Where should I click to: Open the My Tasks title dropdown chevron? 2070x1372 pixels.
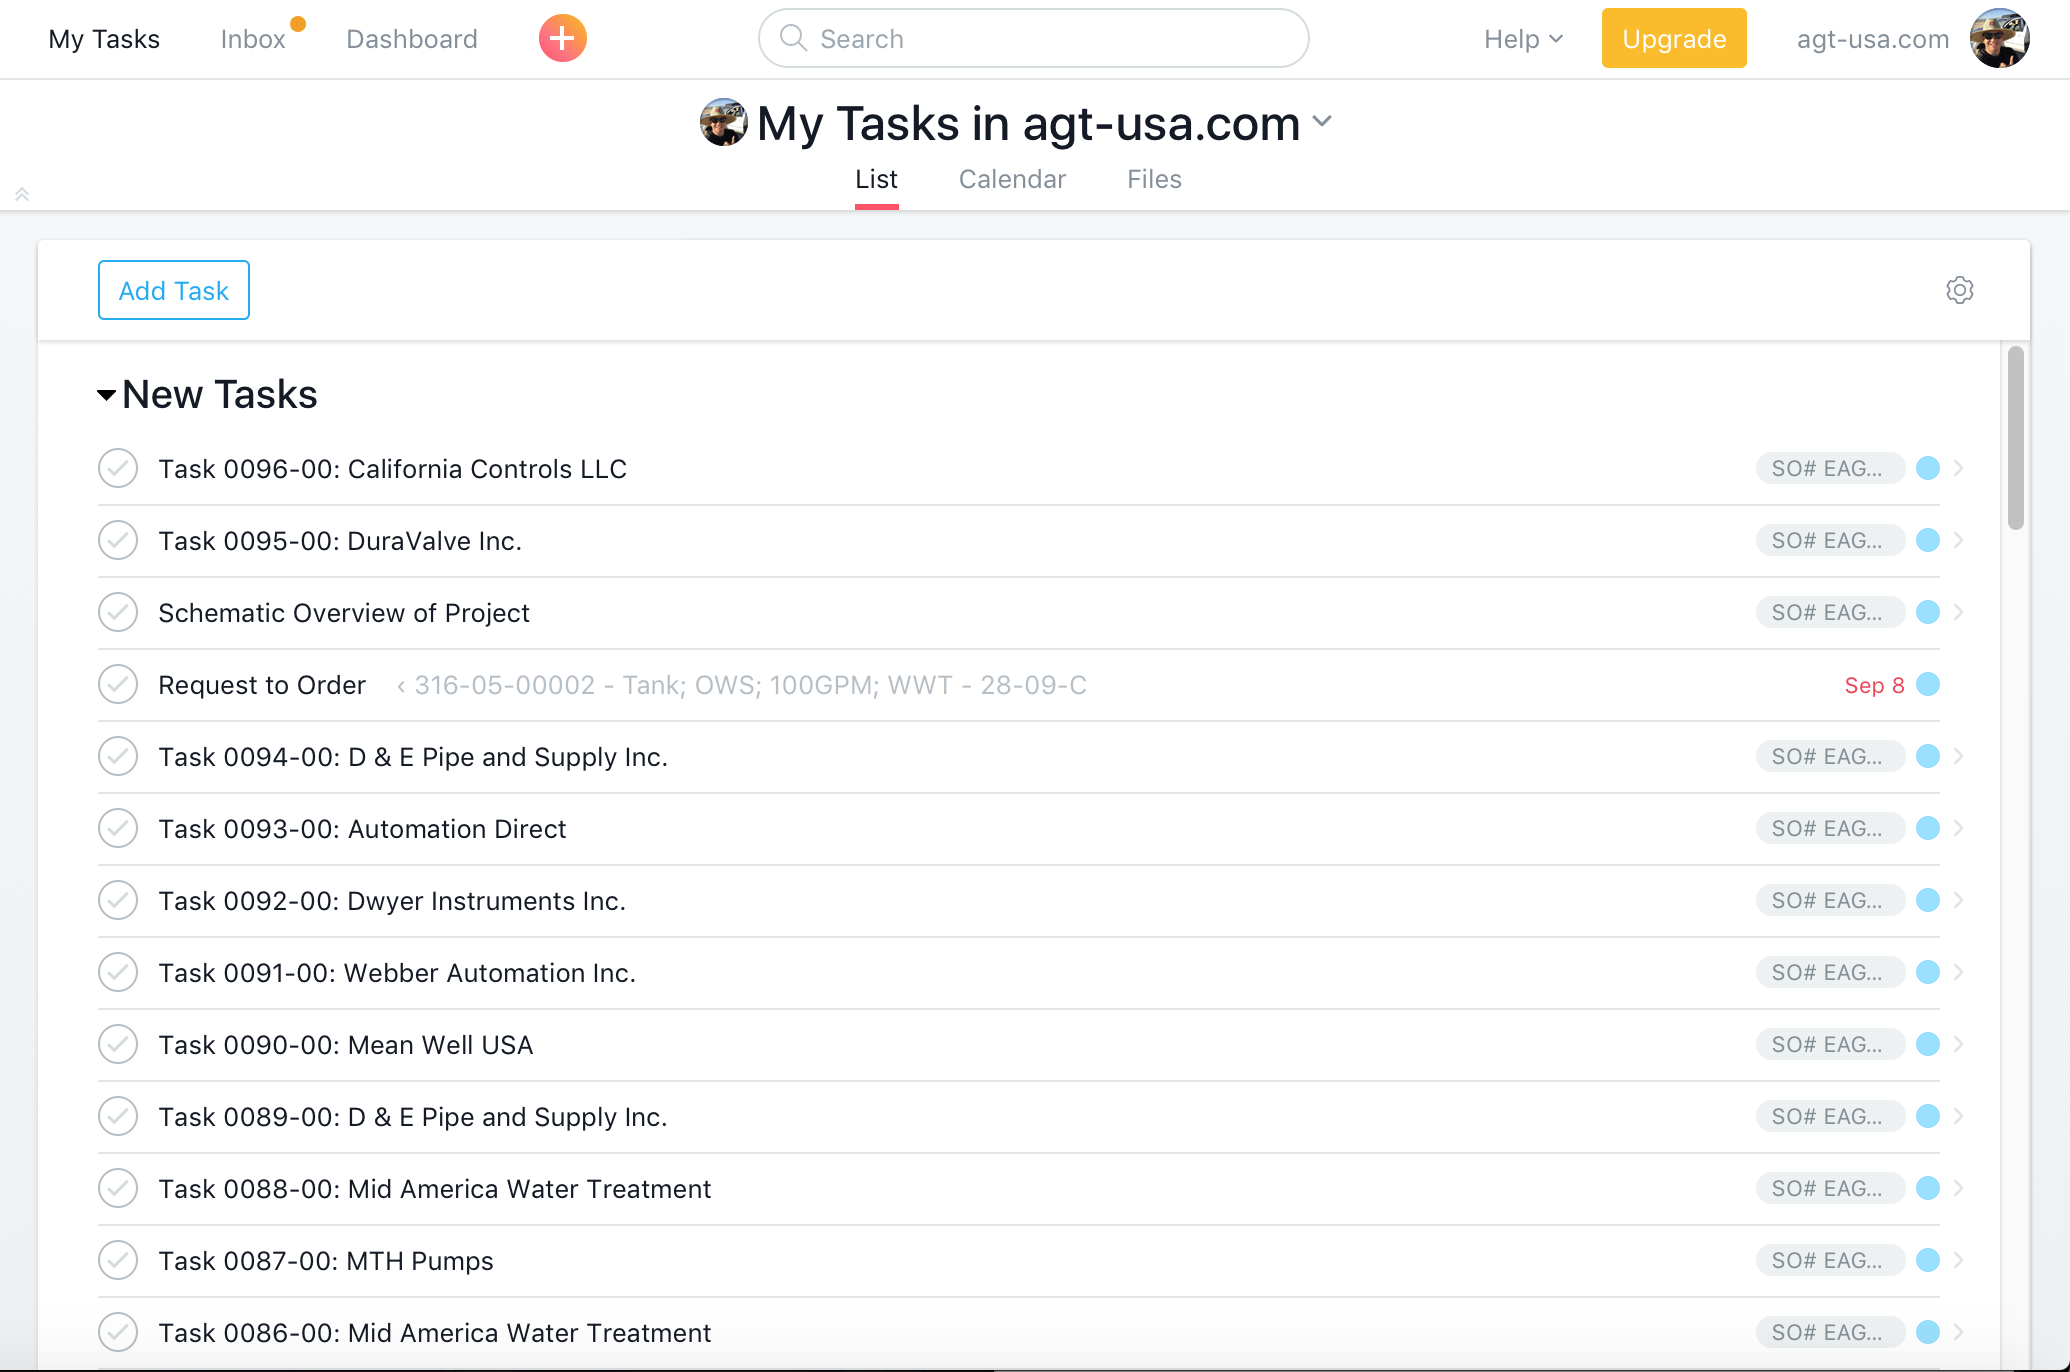tap(1322, 122)
